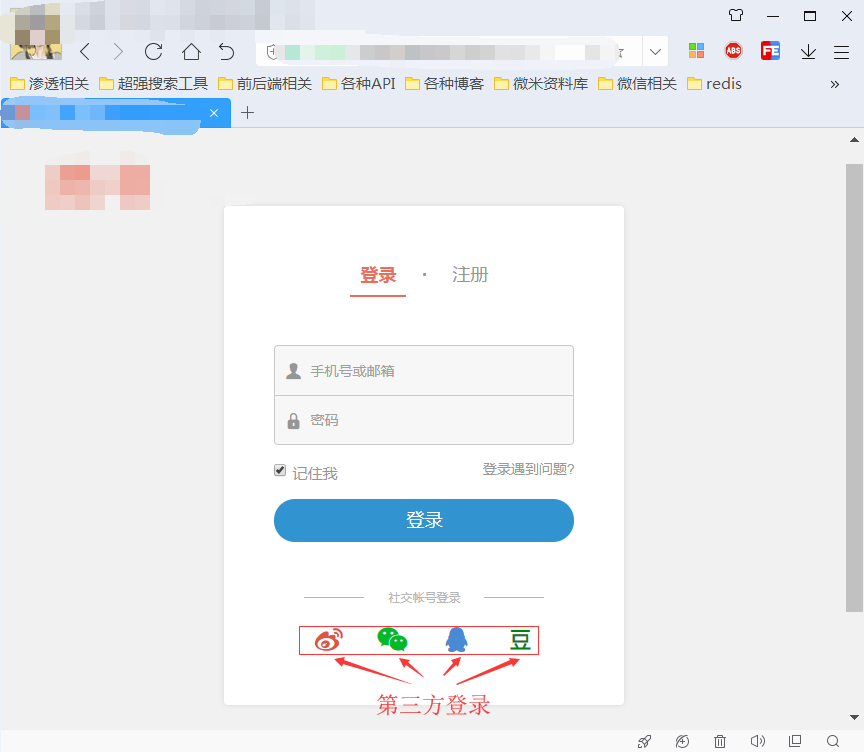This screenshot has height=752, width=864.
Task: Click the window layout status bar icon
Action: click(795, 741)
